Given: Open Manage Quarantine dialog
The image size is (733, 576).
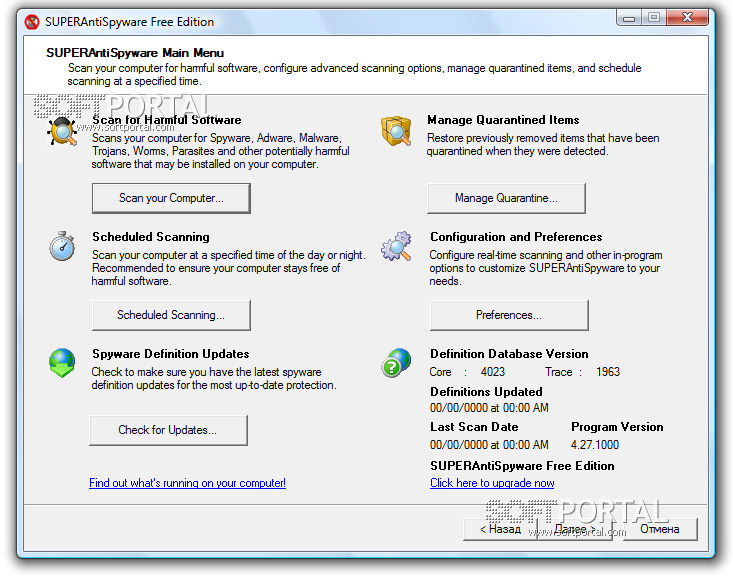Looking at the screenshot, I should [506, 198].
